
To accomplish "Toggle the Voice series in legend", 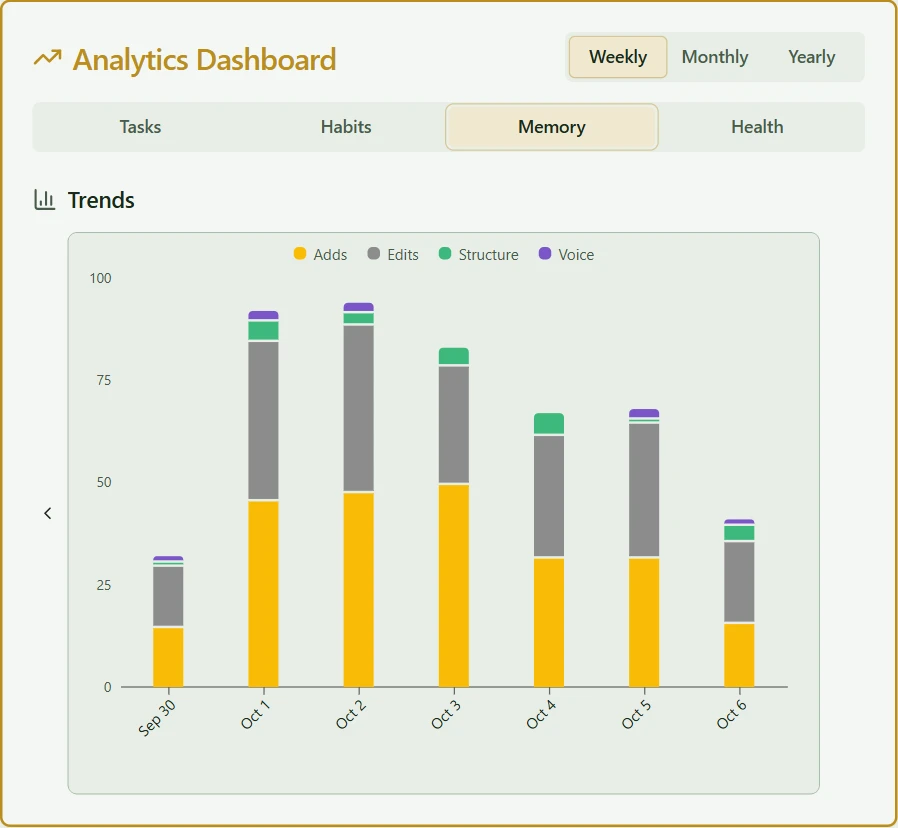I will 566,254.
